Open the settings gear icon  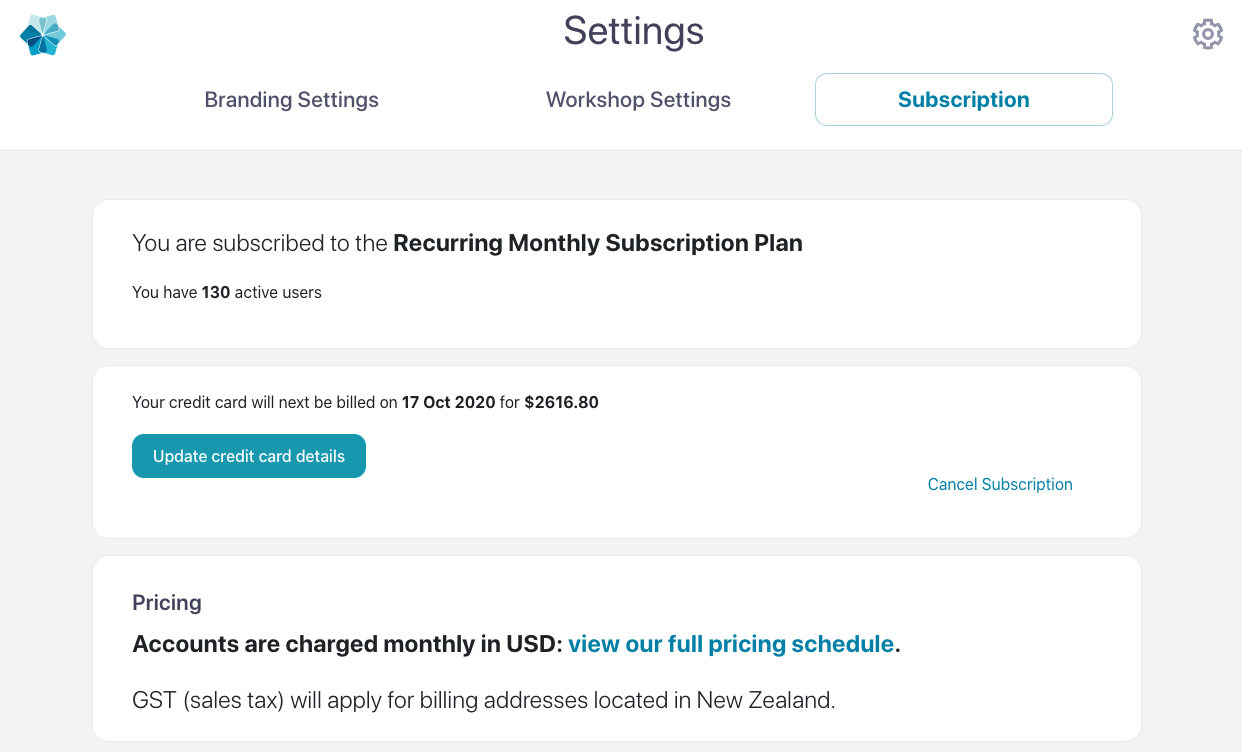pyautogui.click(x=1208, y=34)
